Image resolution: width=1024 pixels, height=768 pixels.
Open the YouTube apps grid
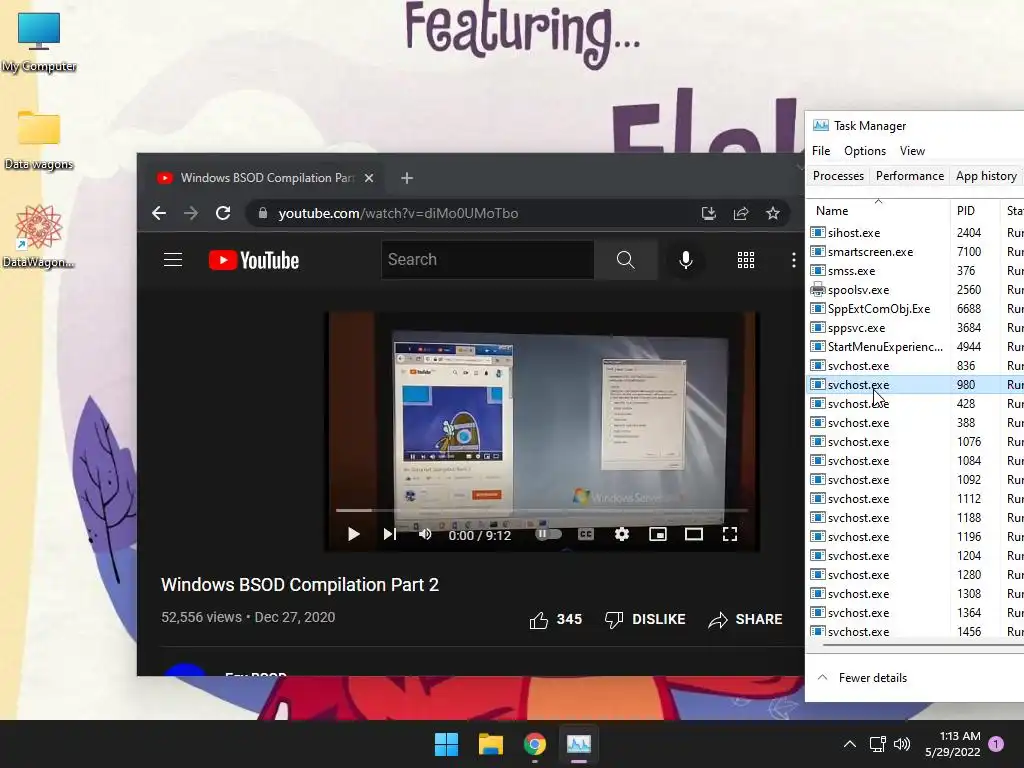tap(746, 260)
